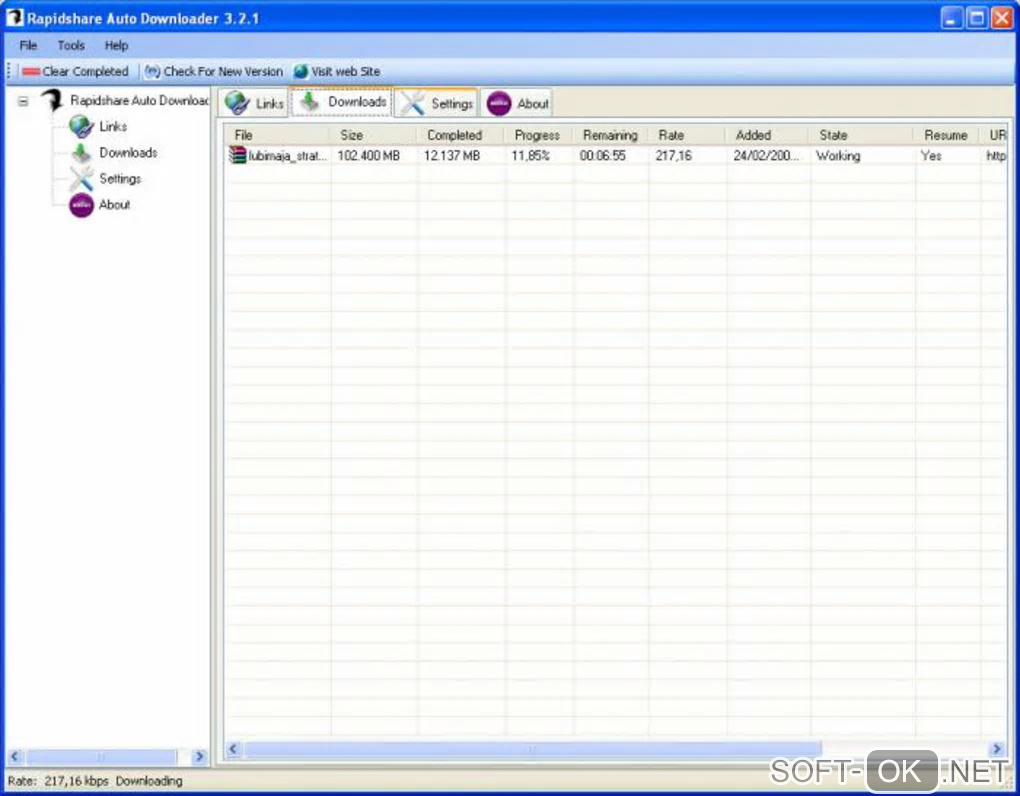Sort by Added column header

point(768,135)
